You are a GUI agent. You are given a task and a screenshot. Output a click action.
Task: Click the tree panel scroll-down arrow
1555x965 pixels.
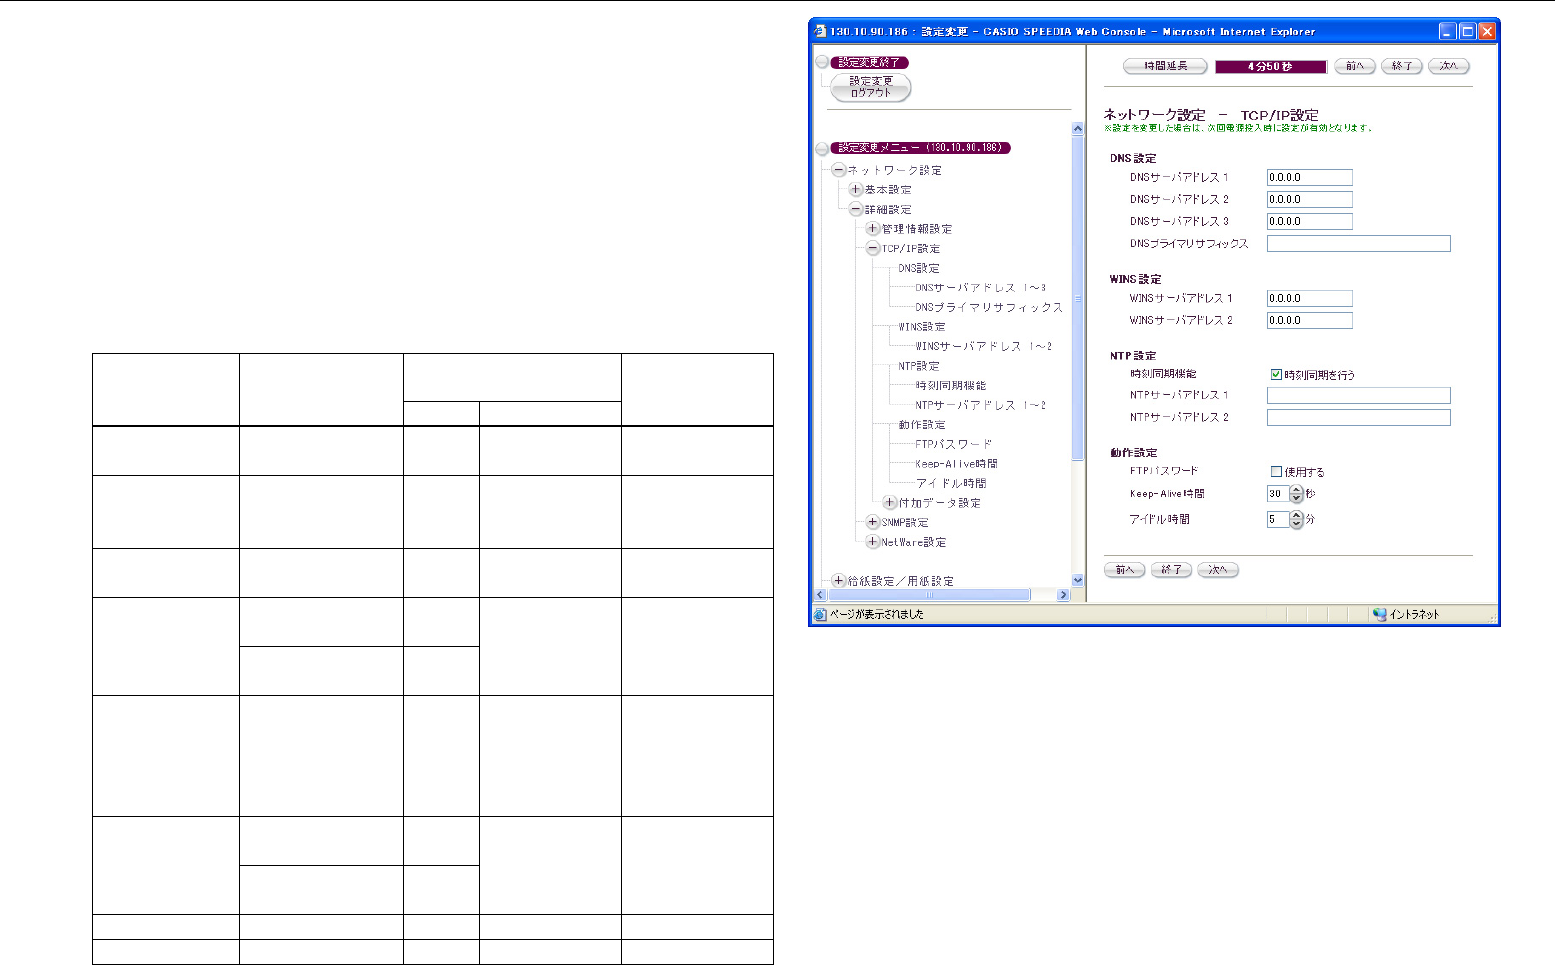(x=1077, y=580)
